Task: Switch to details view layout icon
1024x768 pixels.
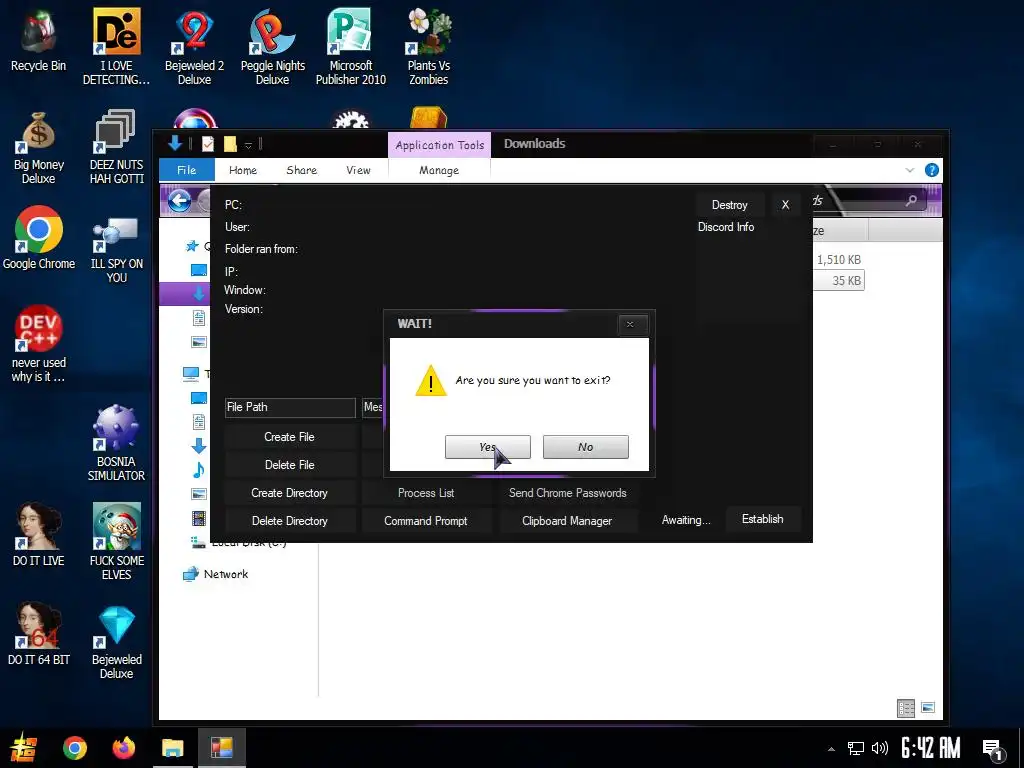Action: coord(906,708)
